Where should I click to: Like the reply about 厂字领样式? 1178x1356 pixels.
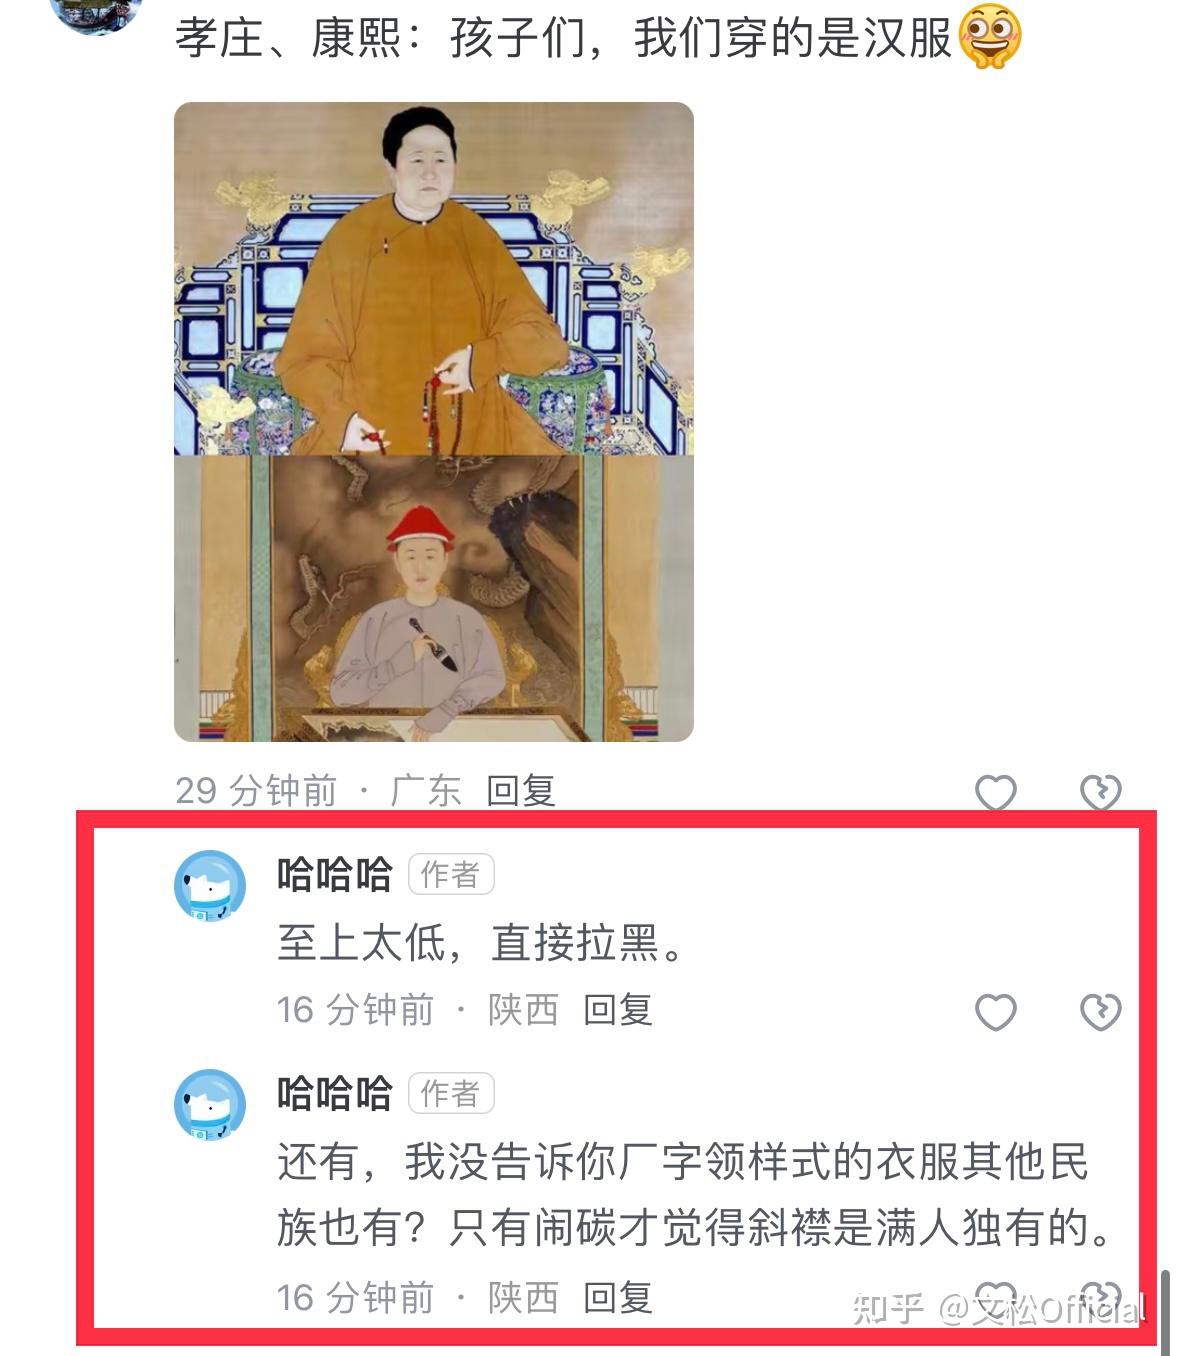[x=996, y=1298]
